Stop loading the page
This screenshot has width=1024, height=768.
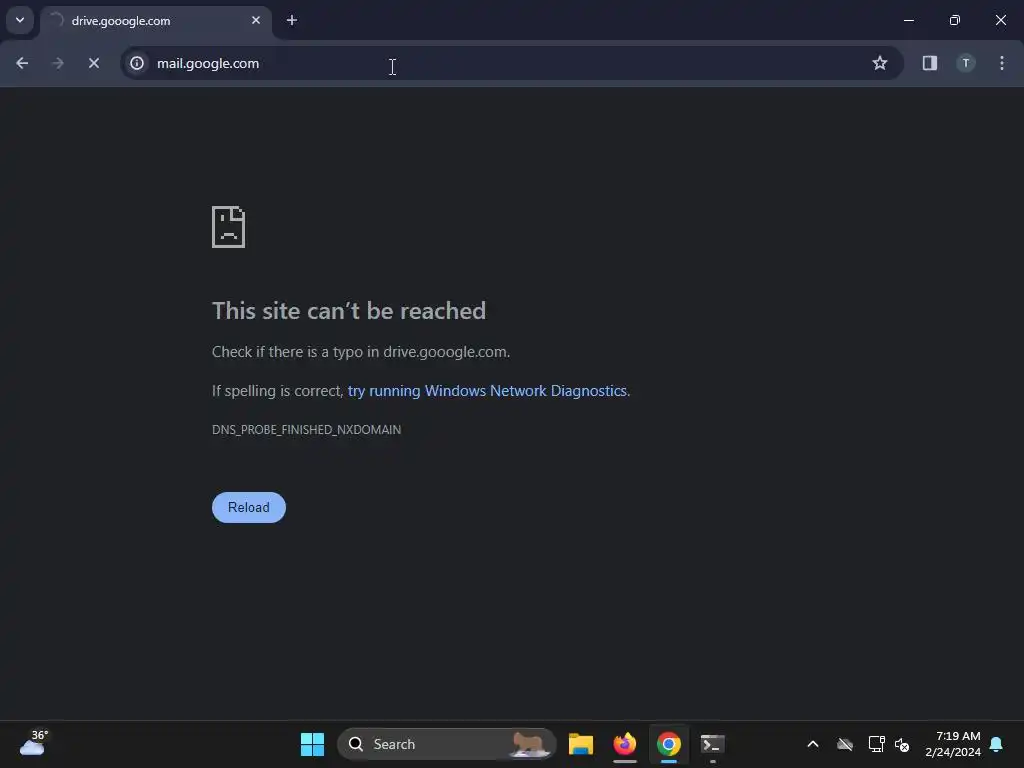tap(93, 63)
